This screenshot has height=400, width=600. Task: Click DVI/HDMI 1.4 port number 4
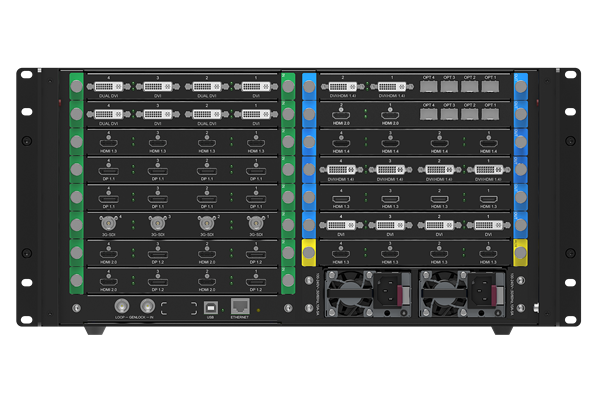(341, 169)
